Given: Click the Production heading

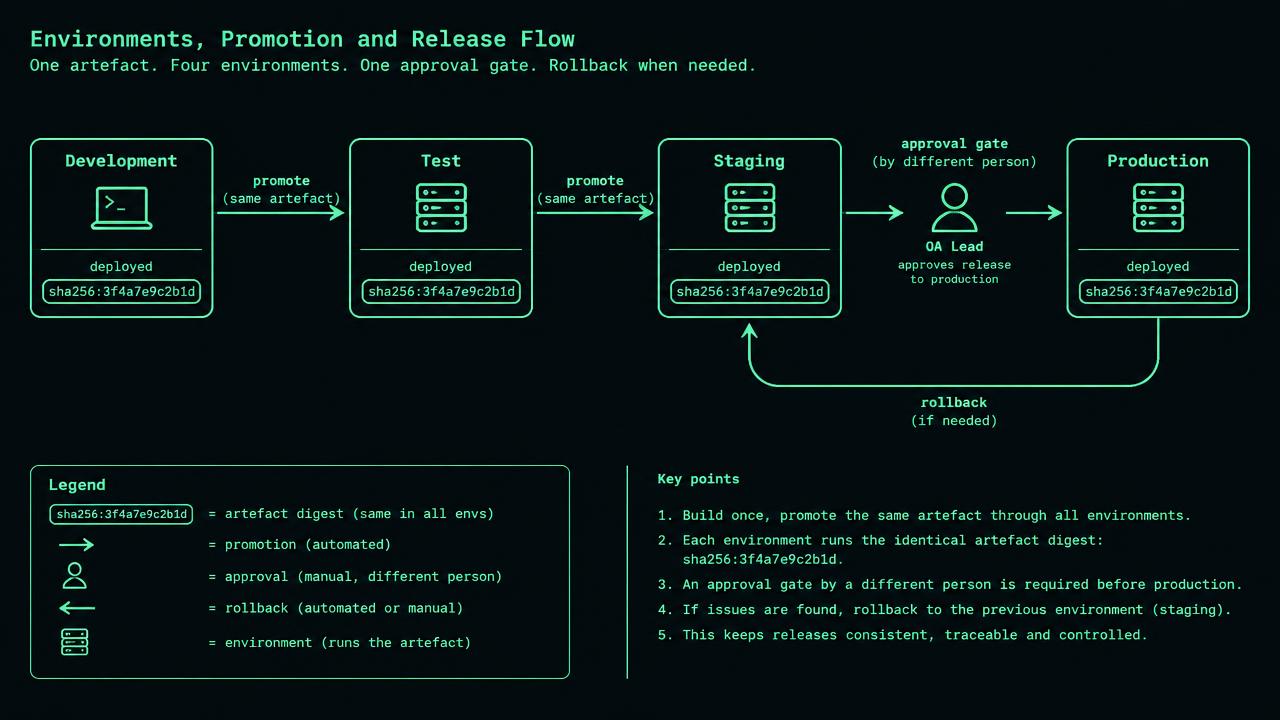Looking at the screenshot, I should (1158, 161).
